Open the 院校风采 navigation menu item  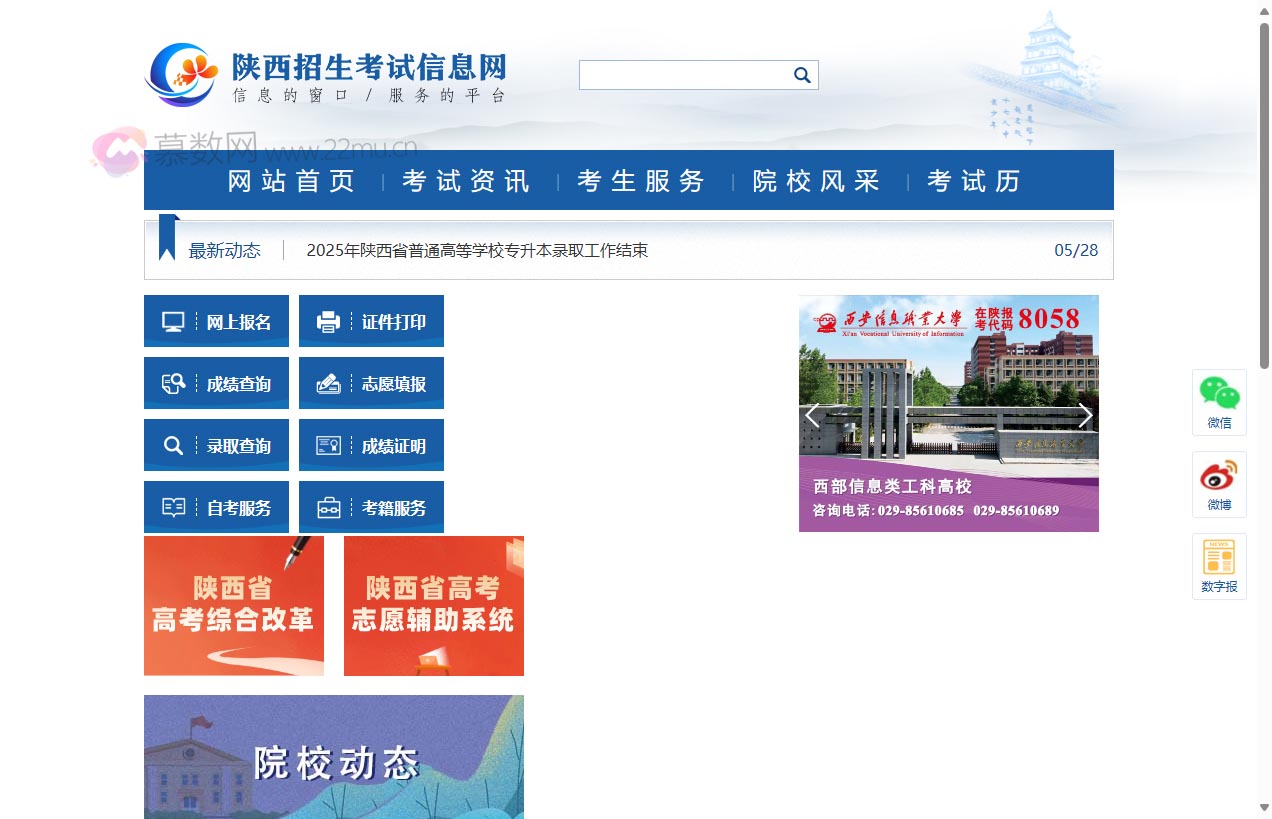tap(815, 181)
